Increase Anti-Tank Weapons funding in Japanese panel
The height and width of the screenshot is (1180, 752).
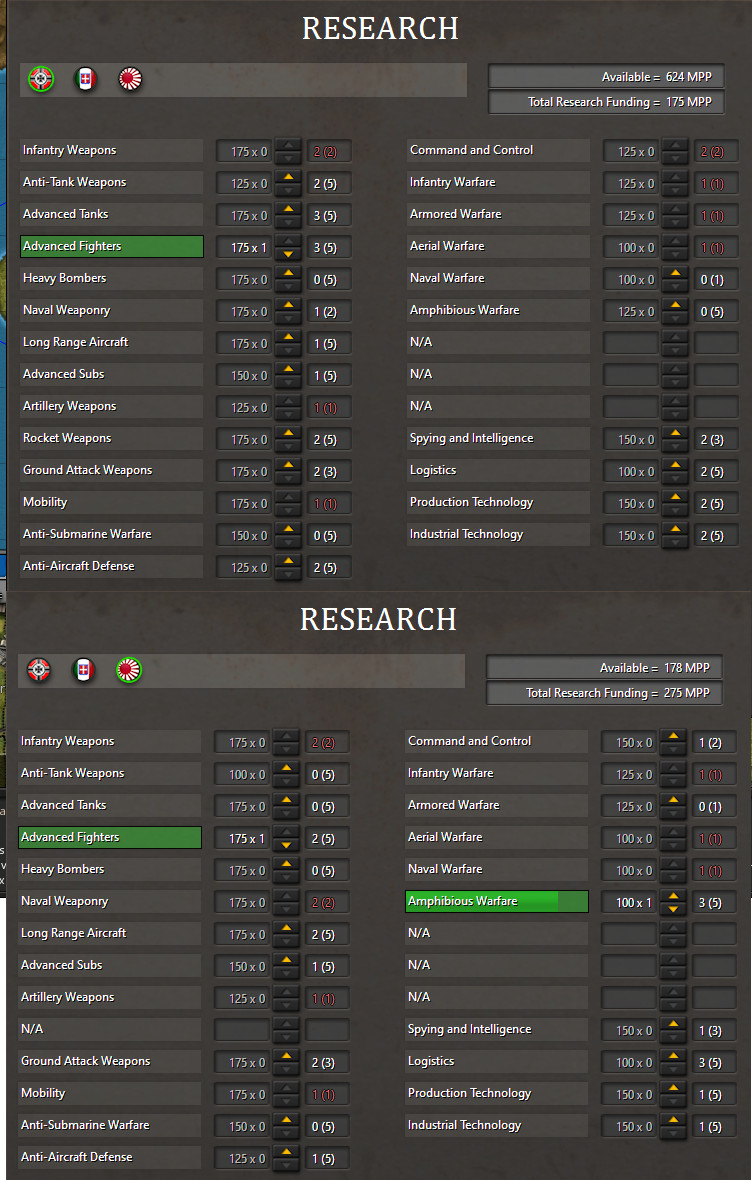[286, 768]
